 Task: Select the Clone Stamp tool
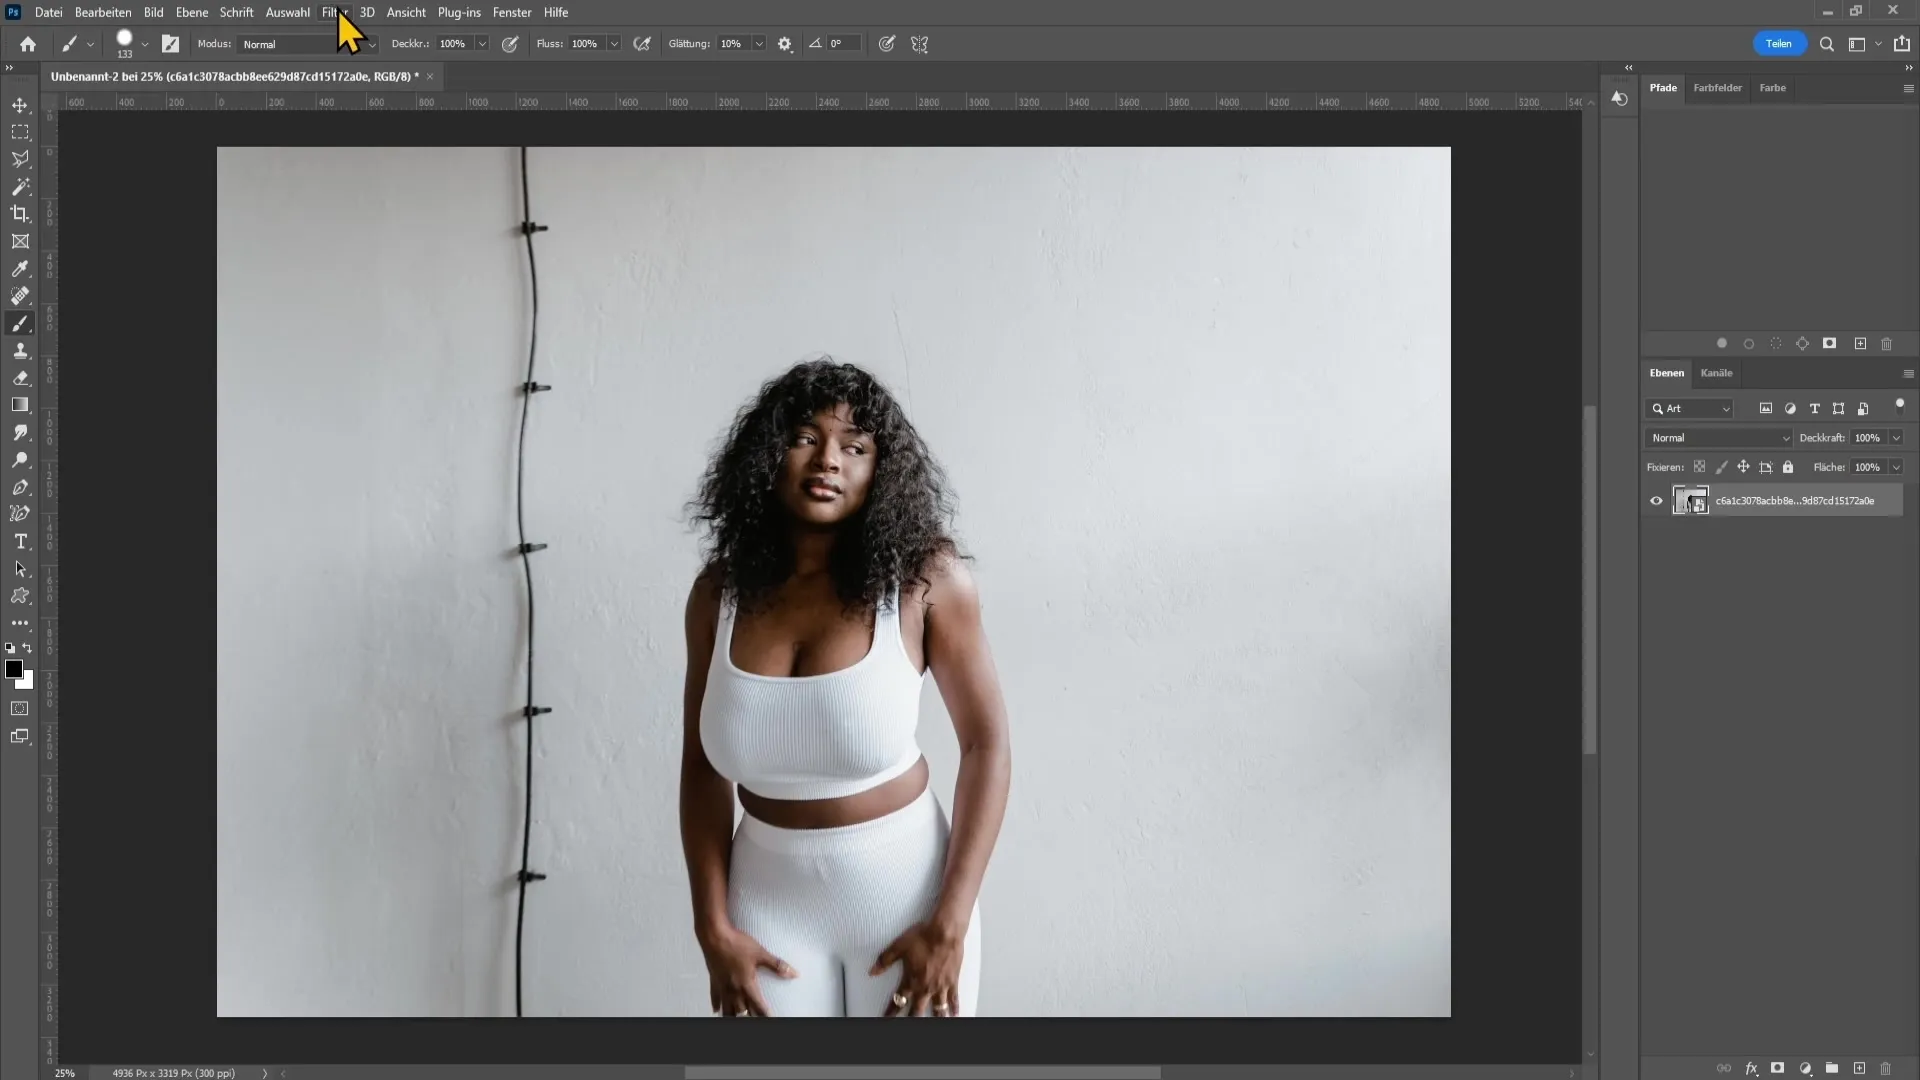pyautogui.click(x=20, y=352)
